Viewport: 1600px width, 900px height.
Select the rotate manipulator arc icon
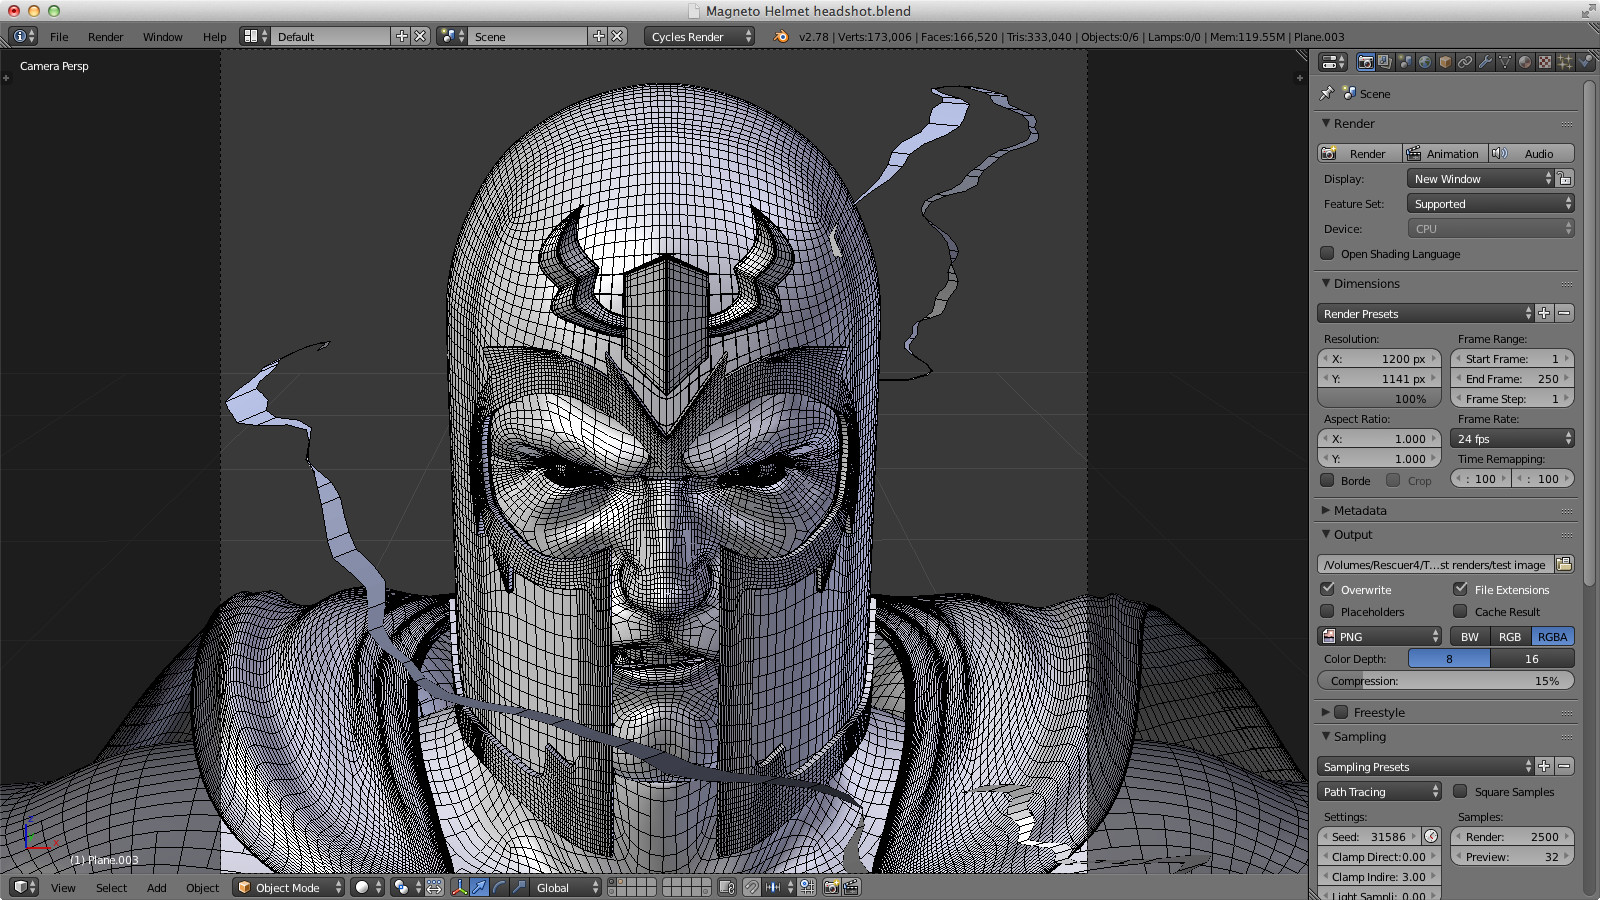pos(499,887)
